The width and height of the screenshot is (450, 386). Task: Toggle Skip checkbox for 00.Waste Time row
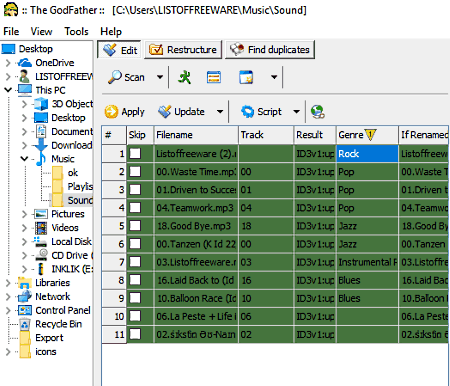coord(135,171)
